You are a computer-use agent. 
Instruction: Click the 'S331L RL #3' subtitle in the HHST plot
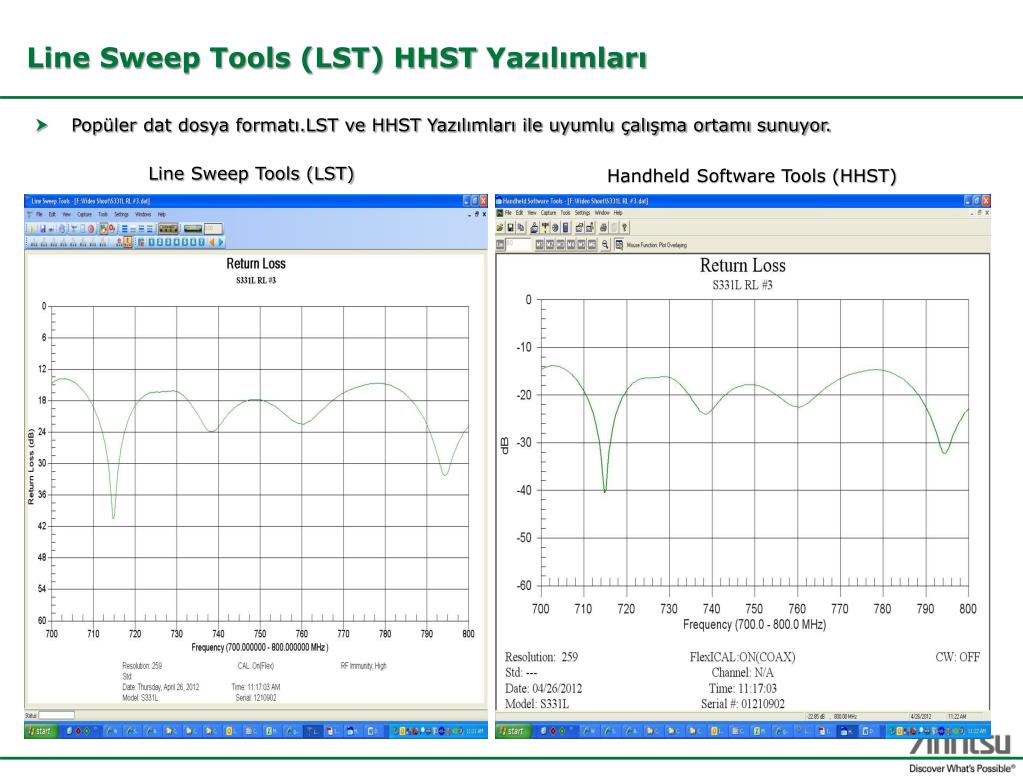point(742,285)
